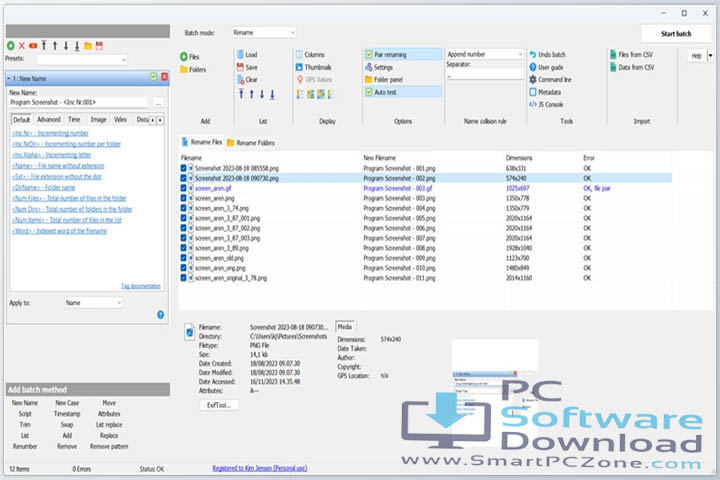Uncheck the screen_aren_orig.png checkbox
Screen dimensions: 720x480
coord(183,268)
